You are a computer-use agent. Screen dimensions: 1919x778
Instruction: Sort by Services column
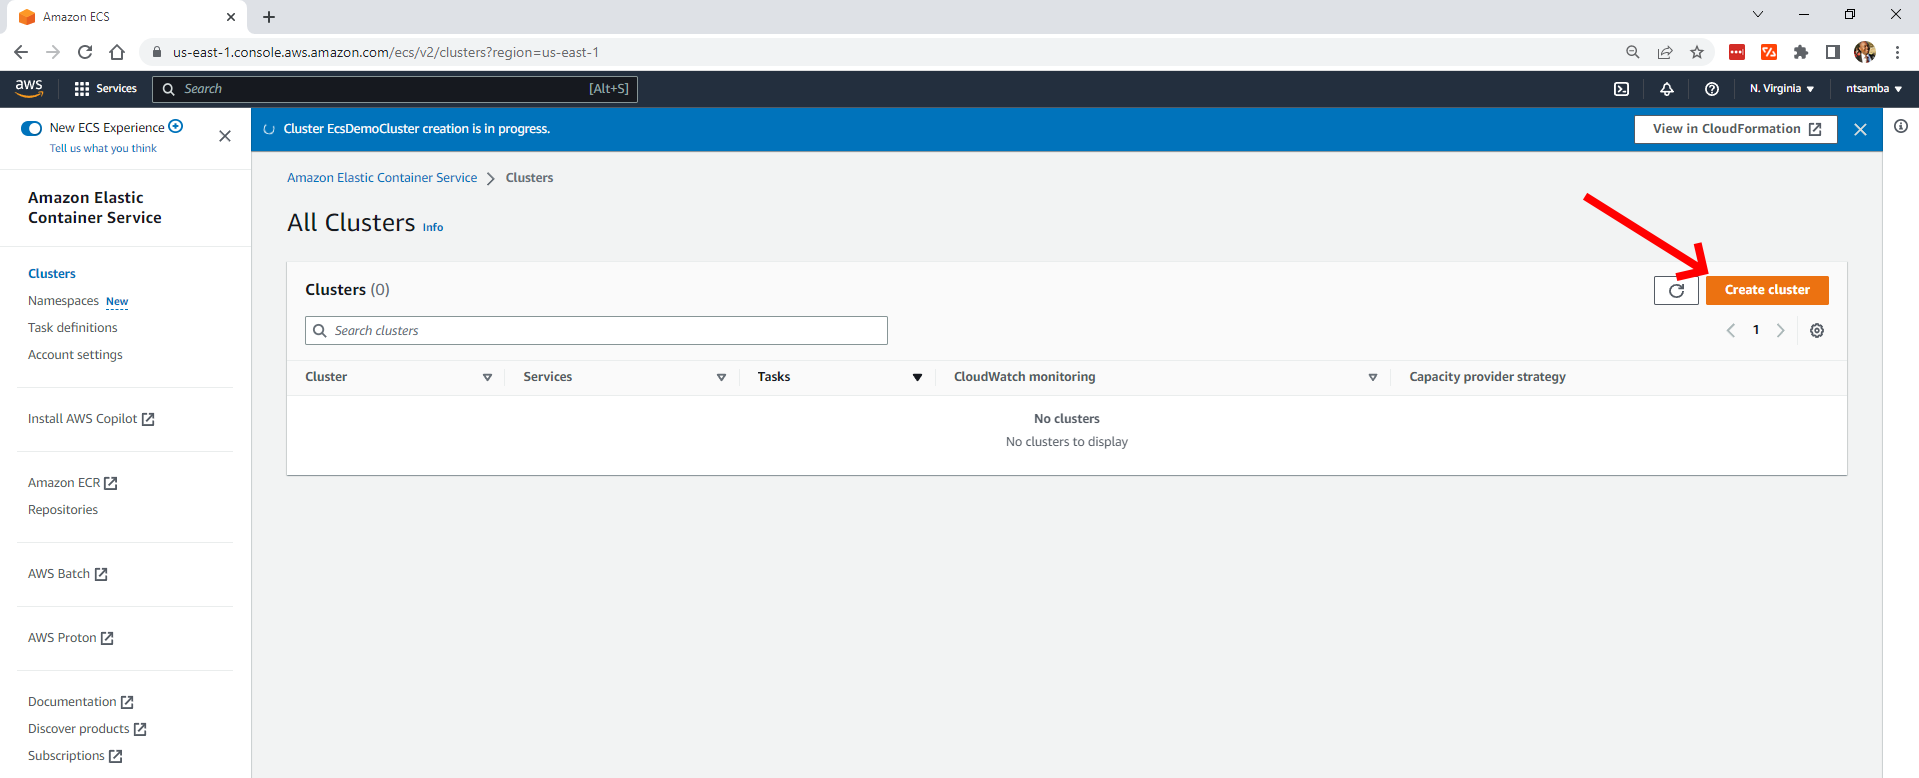pyautogui.click(x=721, y=377)
